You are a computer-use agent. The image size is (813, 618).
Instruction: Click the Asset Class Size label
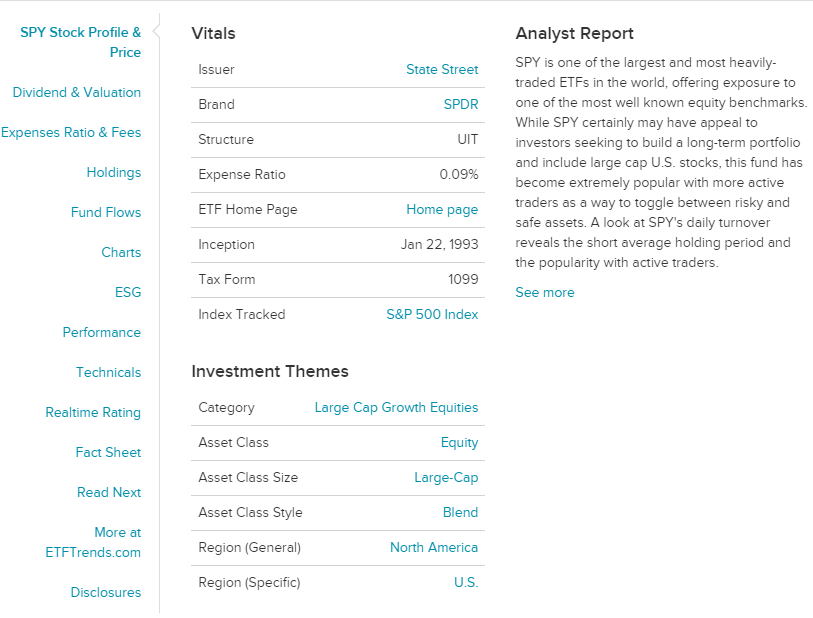click(x=248, y=477)
